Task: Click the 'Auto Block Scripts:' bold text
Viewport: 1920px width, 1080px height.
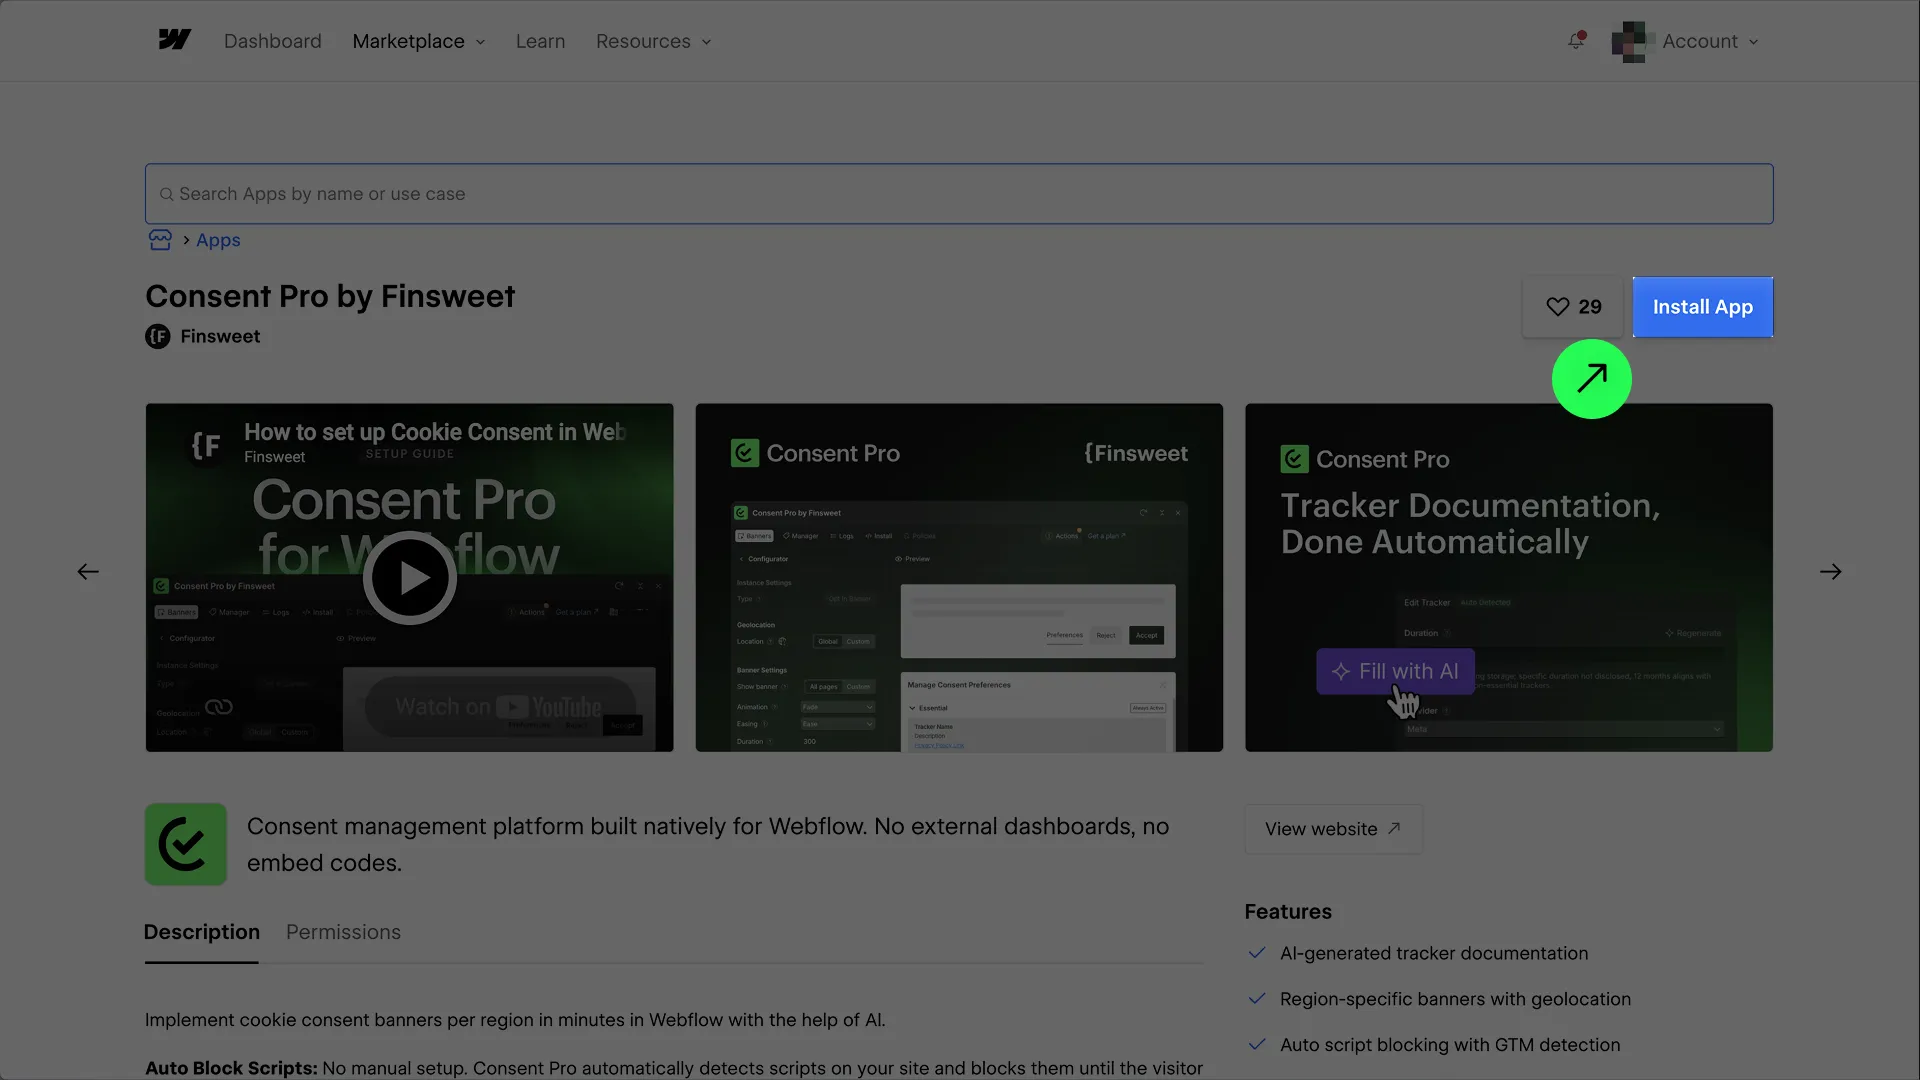Action: [x=231, y=1068]
